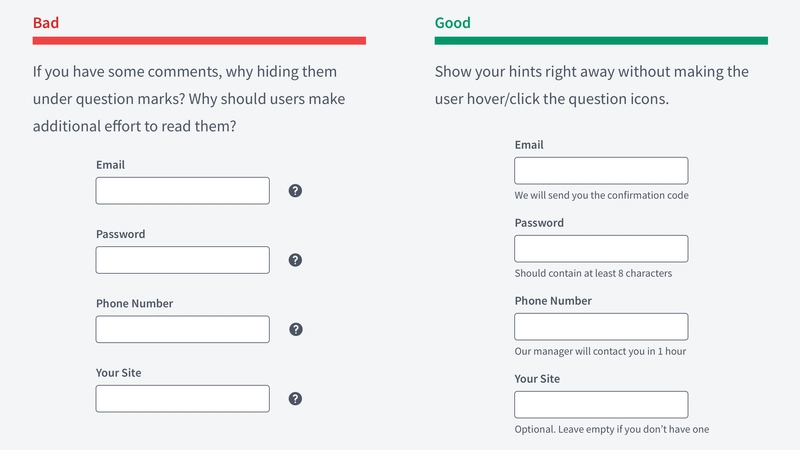
Task: Click the question mark next to Password
Action: [x=295, y=260]
